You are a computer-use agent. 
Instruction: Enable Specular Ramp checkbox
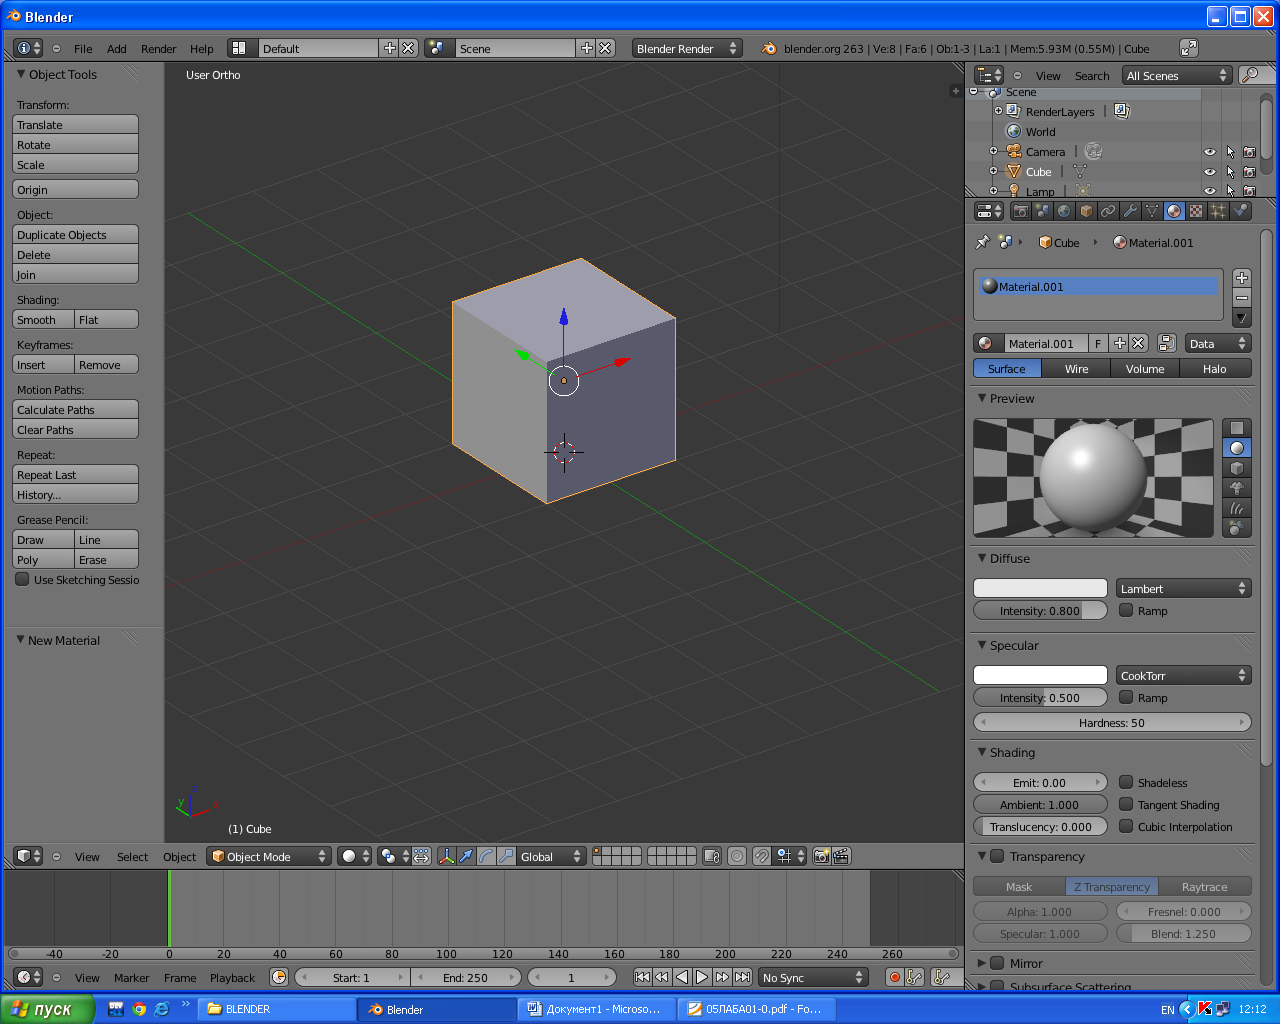click(x=1126, y=697)
